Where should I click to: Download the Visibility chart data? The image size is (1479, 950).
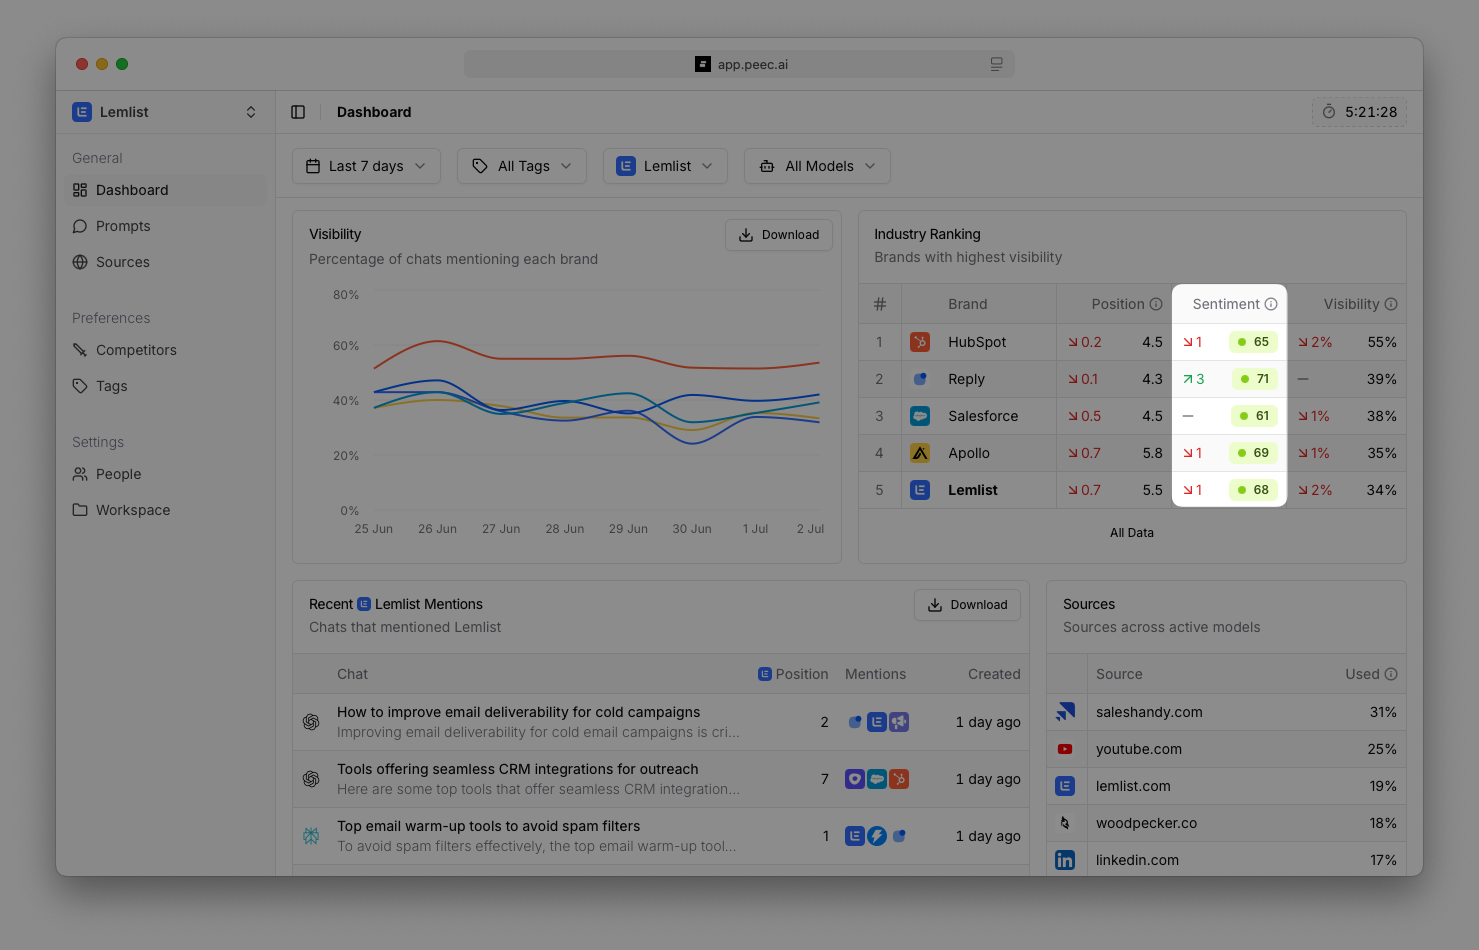[778, 234]
